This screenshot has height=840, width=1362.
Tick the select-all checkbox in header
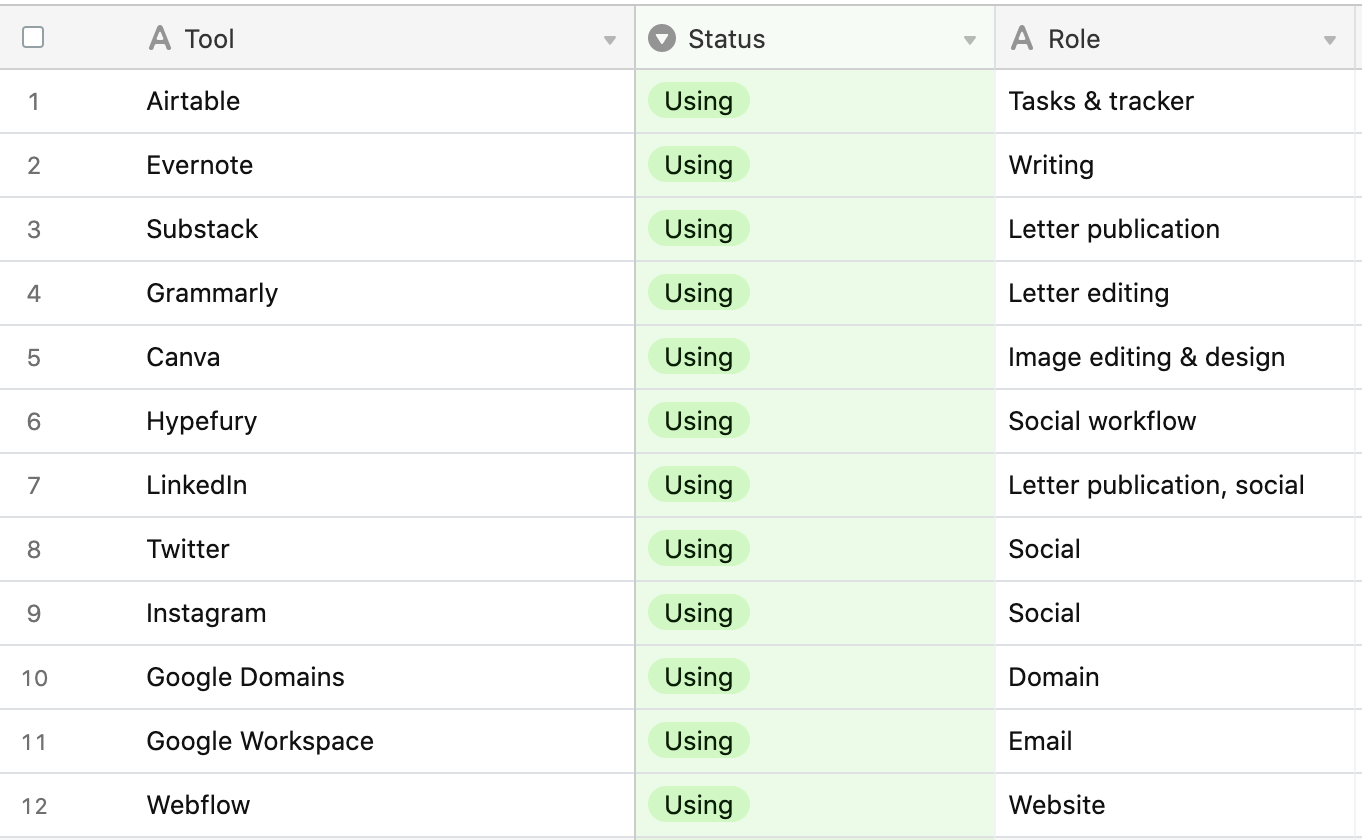pos(33,38)
